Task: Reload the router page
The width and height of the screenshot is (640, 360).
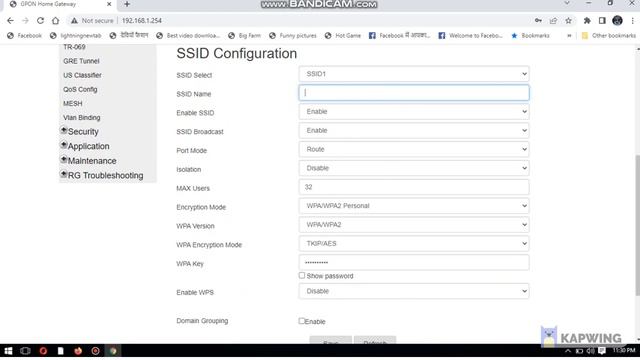Action: point(40,20)
